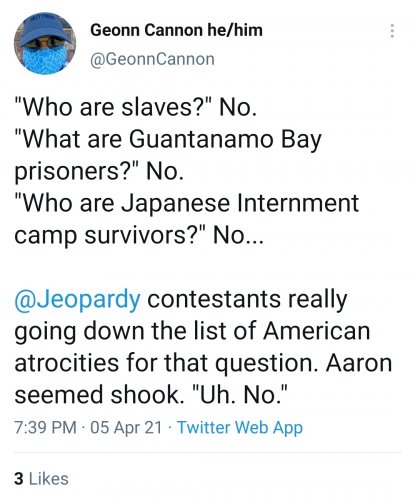Screen dimensions: 415x500
Task: Click the line atrocities for that question. Aaron
Action: [203, 363]
